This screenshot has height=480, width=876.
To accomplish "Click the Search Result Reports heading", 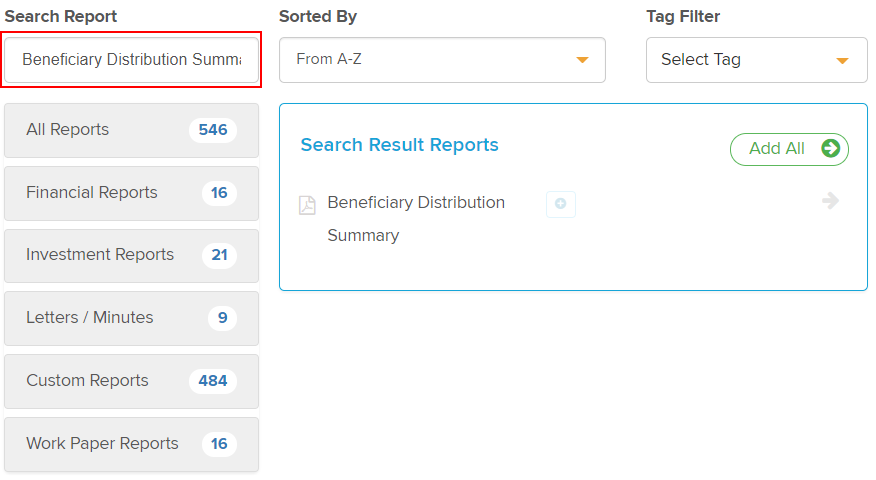I will click(x=399, y=145).
